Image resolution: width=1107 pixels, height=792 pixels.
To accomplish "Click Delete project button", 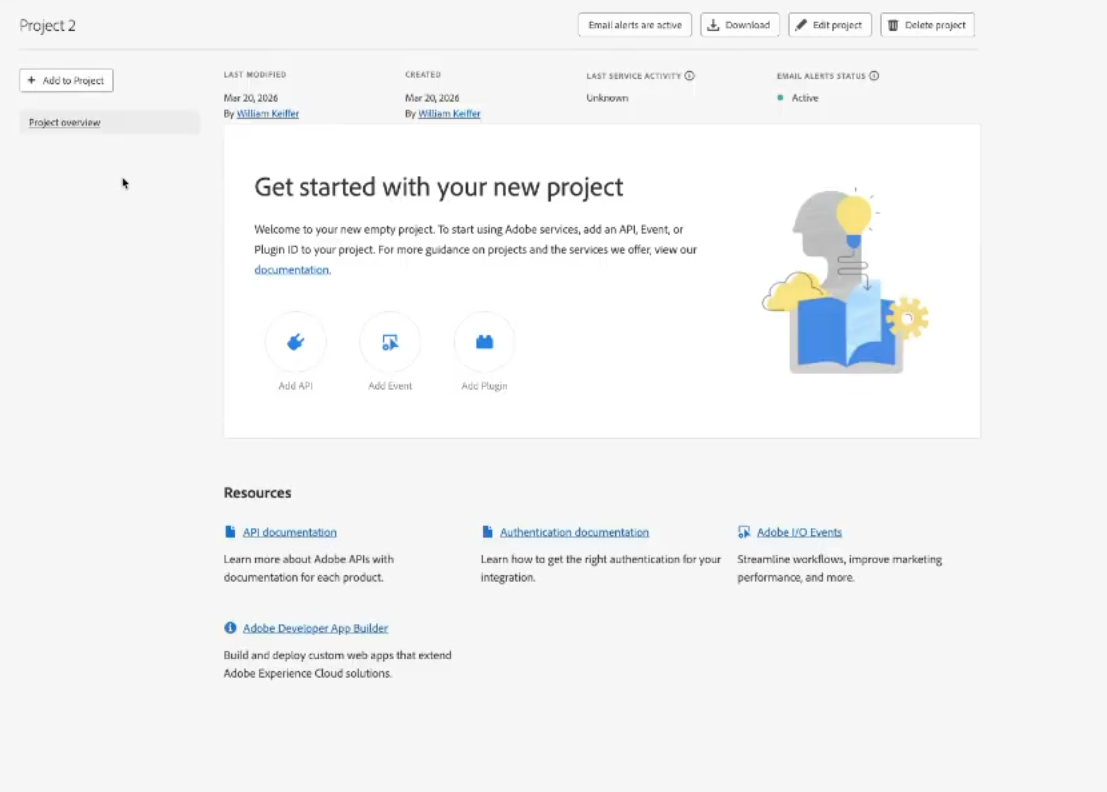I will pyautogui.click(x=927, y=25).
